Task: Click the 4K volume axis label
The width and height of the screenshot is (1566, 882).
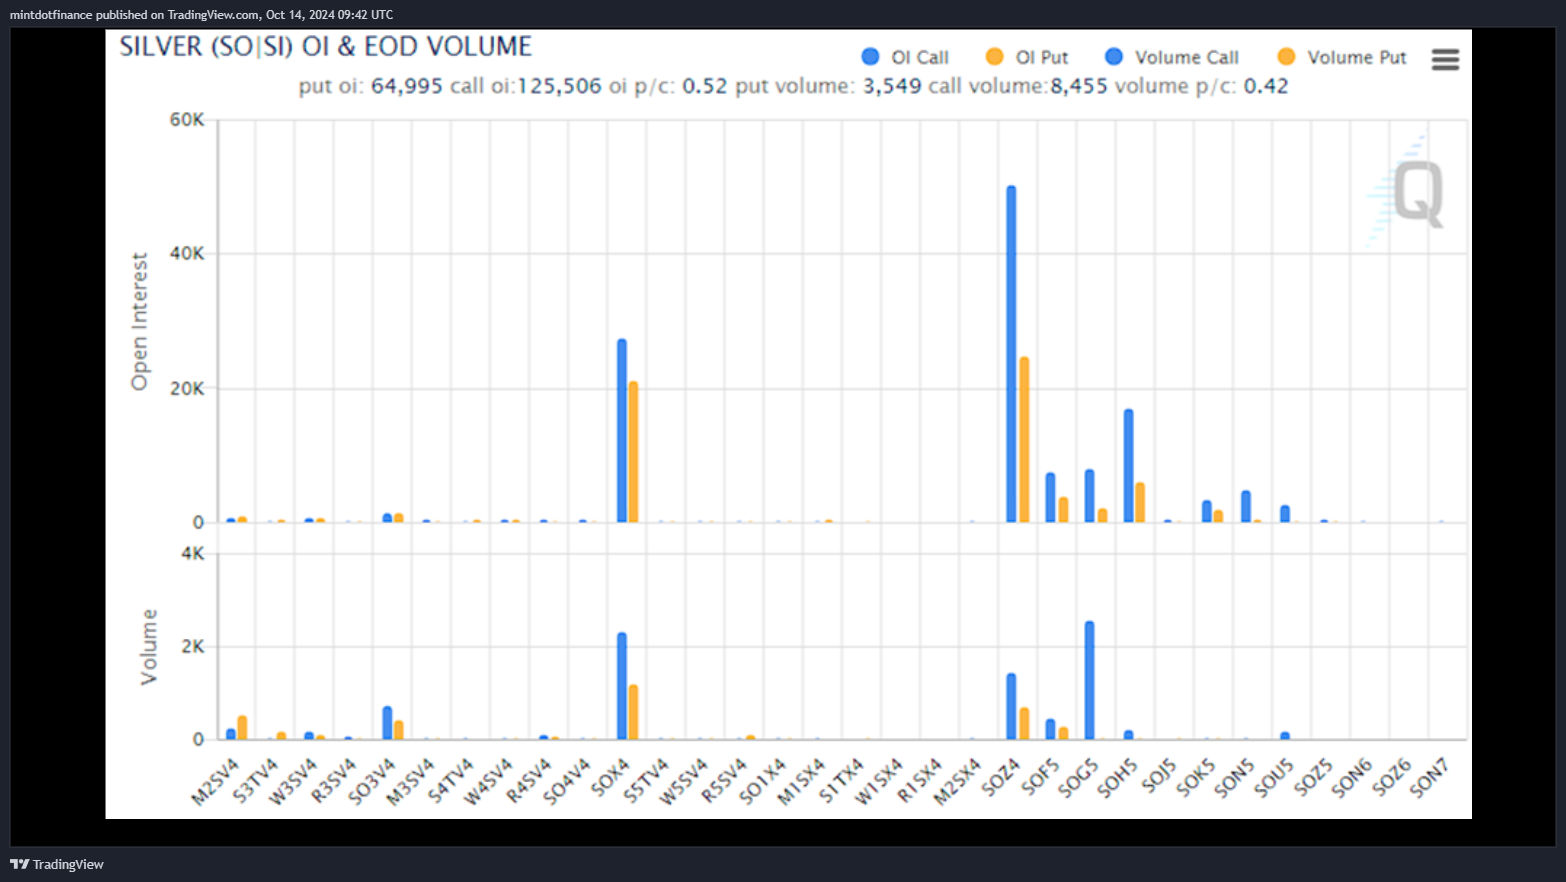Action: (193, 553)
